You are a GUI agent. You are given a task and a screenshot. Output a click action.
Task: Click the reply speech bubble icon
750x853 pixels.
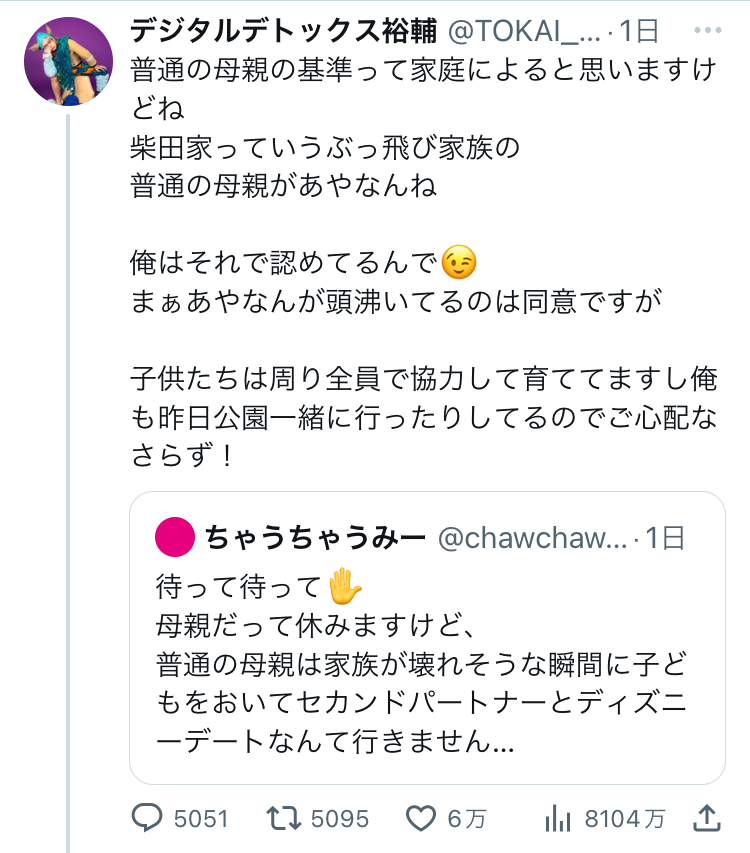(x=148, y=819)
